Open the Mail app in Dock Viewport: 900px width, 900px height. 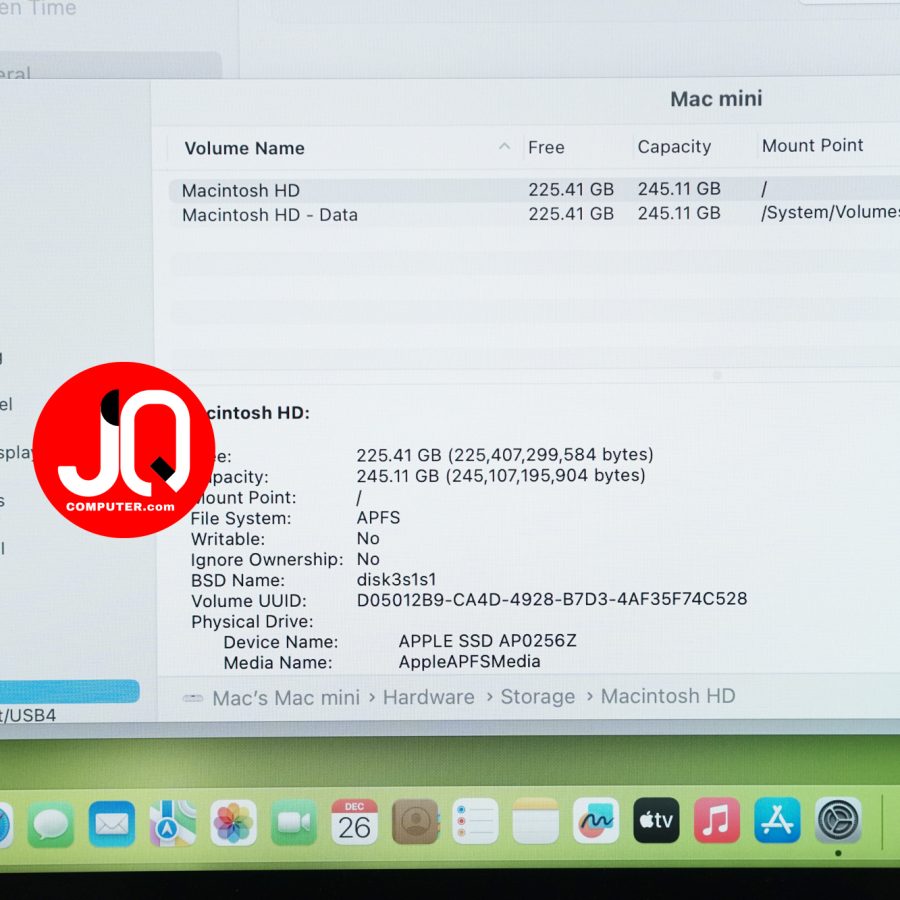[x=111, y=824]
